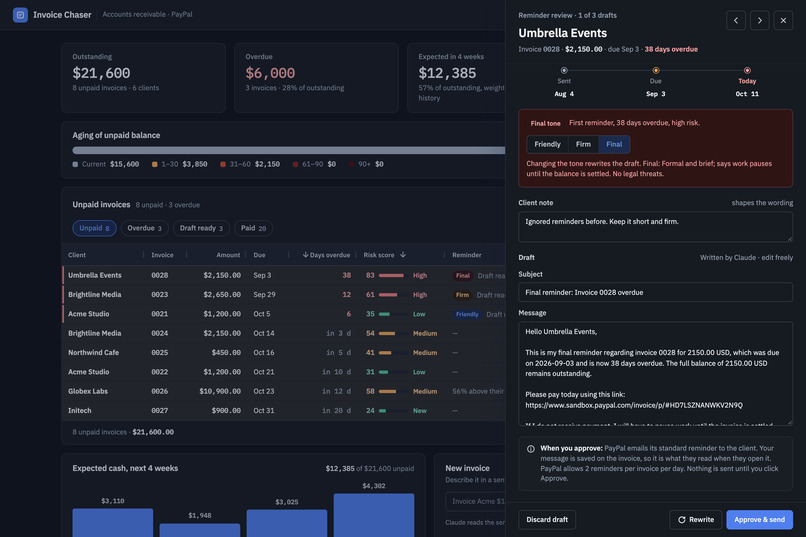Click the 31-60 legend color swatch
The height and width of the screenshot is (537, 806).
(223, 164)
